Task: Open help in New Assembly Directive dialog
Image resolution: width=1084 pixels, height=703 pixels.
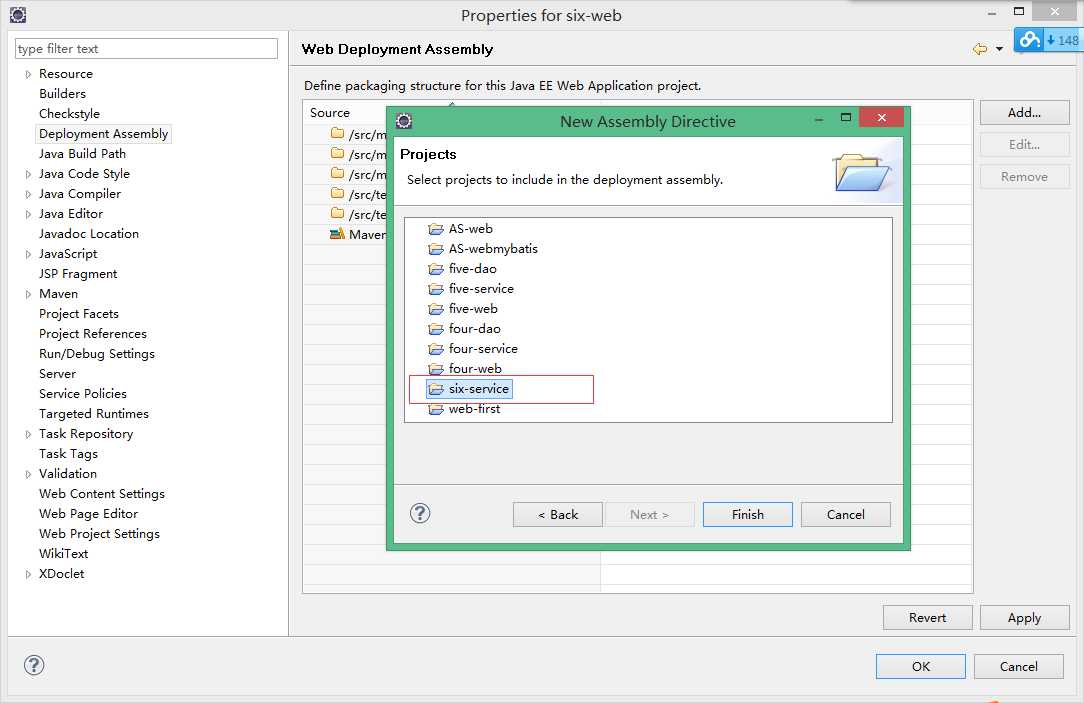Action: (420, 513)
